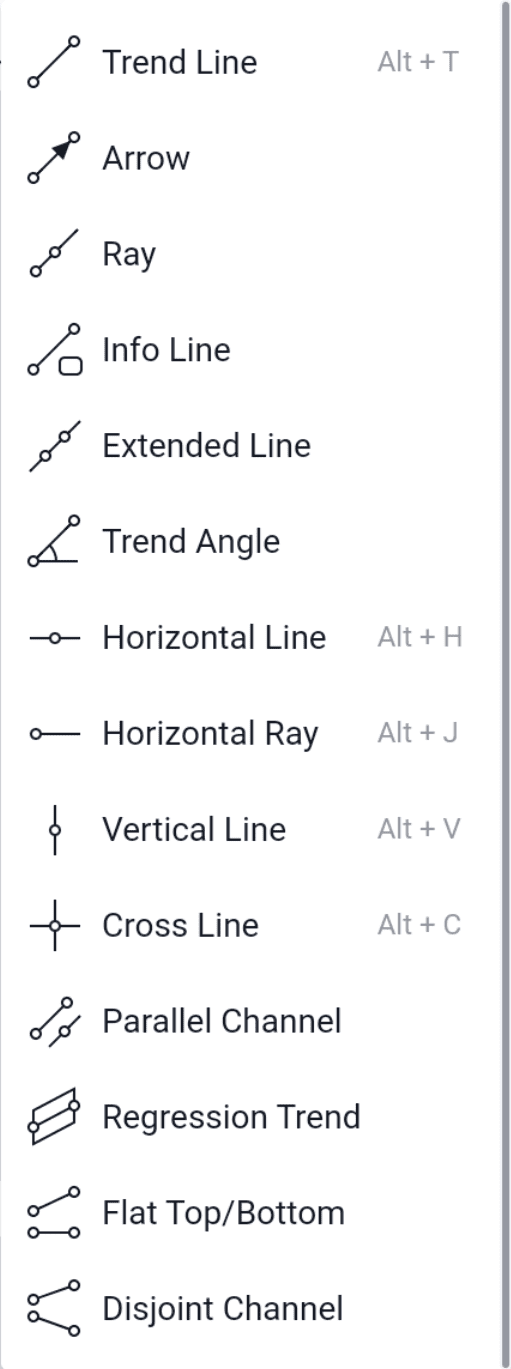Activate the Extended Line icon

point(54,446)
